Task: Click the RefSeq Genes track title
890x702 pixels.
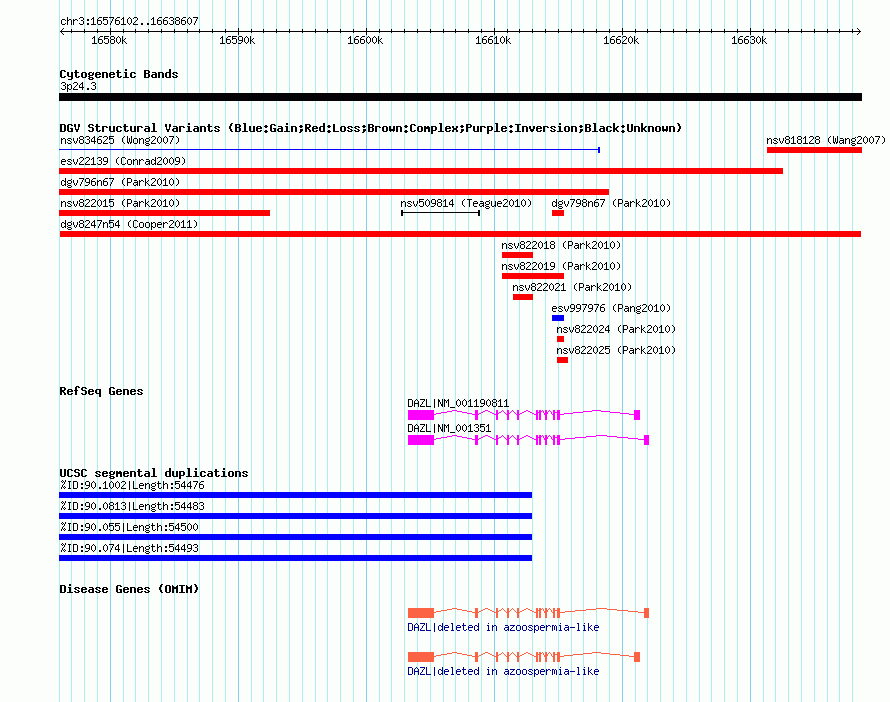Action: [x=101, y=391]
